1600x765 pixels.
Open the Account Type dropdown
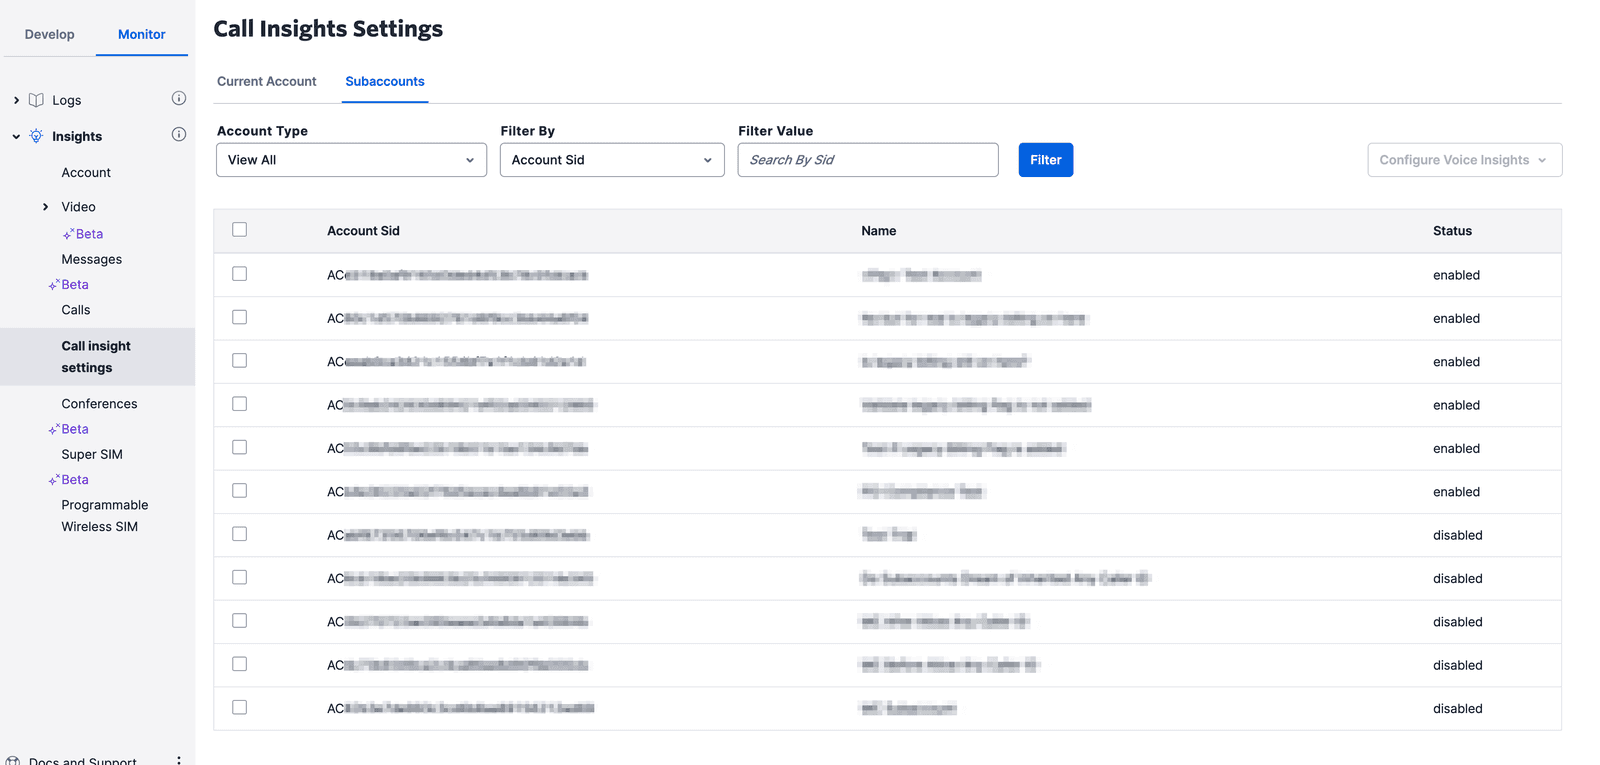tap(351, 160)
